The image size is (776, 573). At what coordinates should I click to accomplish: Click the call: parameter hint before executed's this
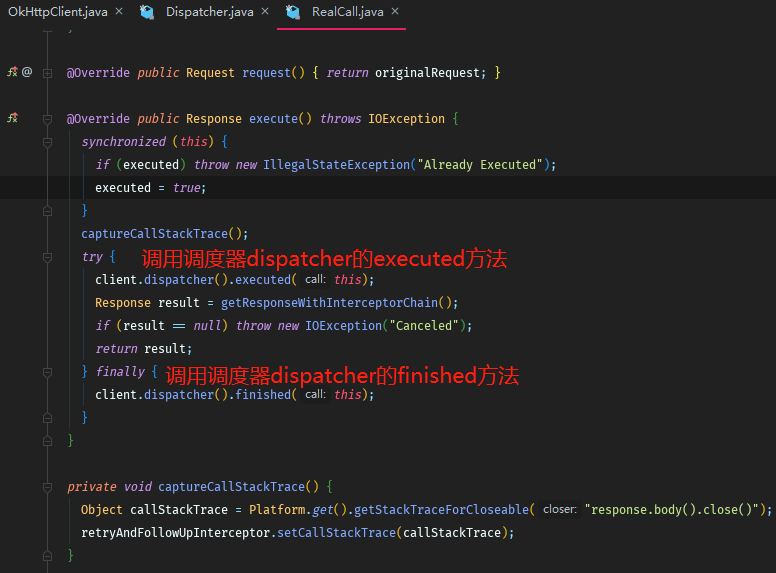tap(315, 280)
